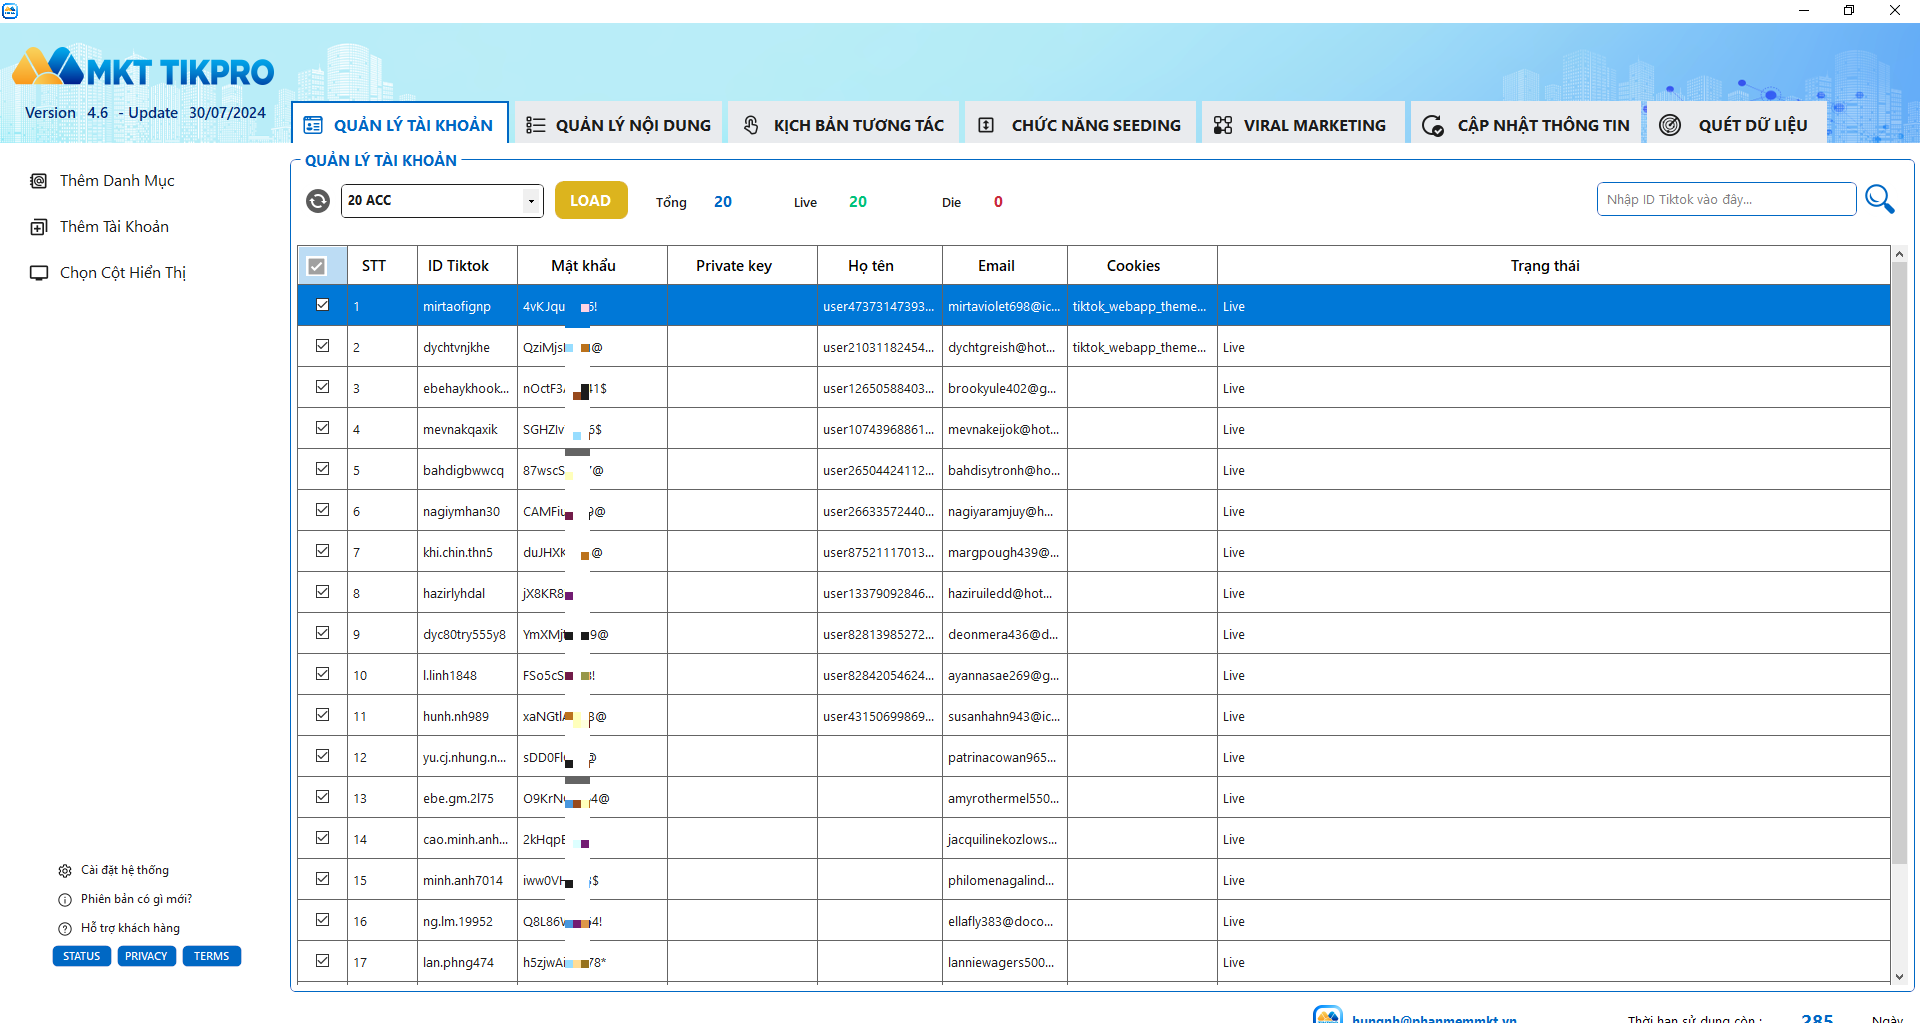
Task: Uncheck the checkbox for account dychtvnjkhe
Action: [322, 346]
